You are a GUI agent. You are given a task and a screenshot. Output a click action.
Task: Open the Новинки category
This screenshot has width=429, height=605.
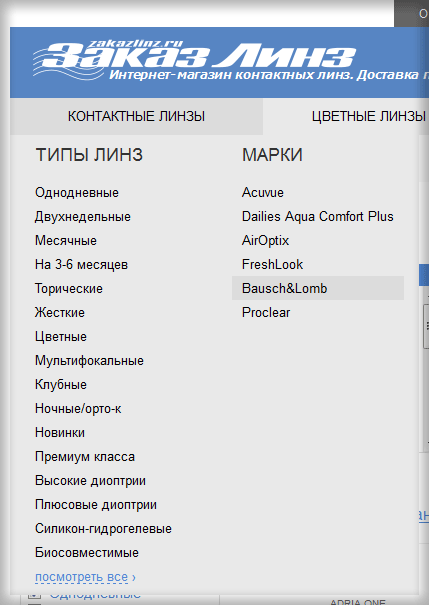pyautogui.click(x=60, y=433)
